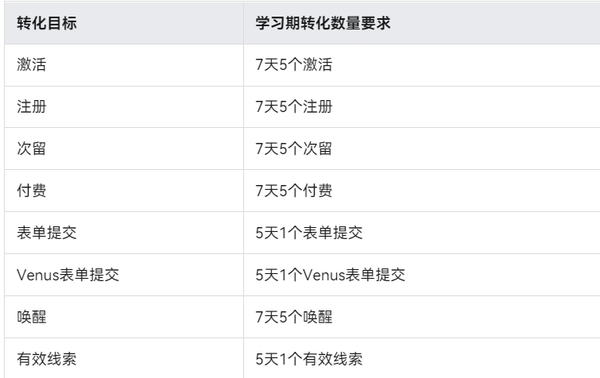This screenshot has width=600, height=378.
Task: Click empty space right of 7天5个付费
Action: coord(467,191)
